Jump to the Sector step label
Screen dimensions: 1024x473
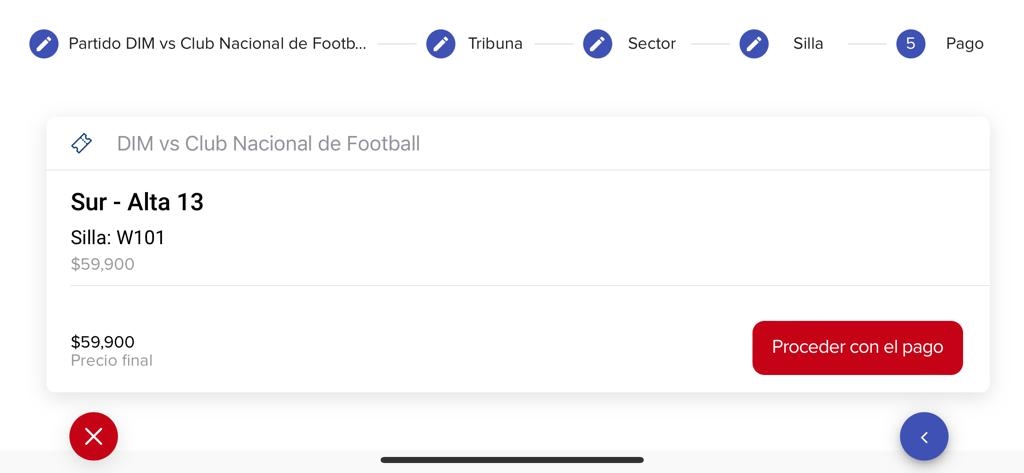click(651, 44)
